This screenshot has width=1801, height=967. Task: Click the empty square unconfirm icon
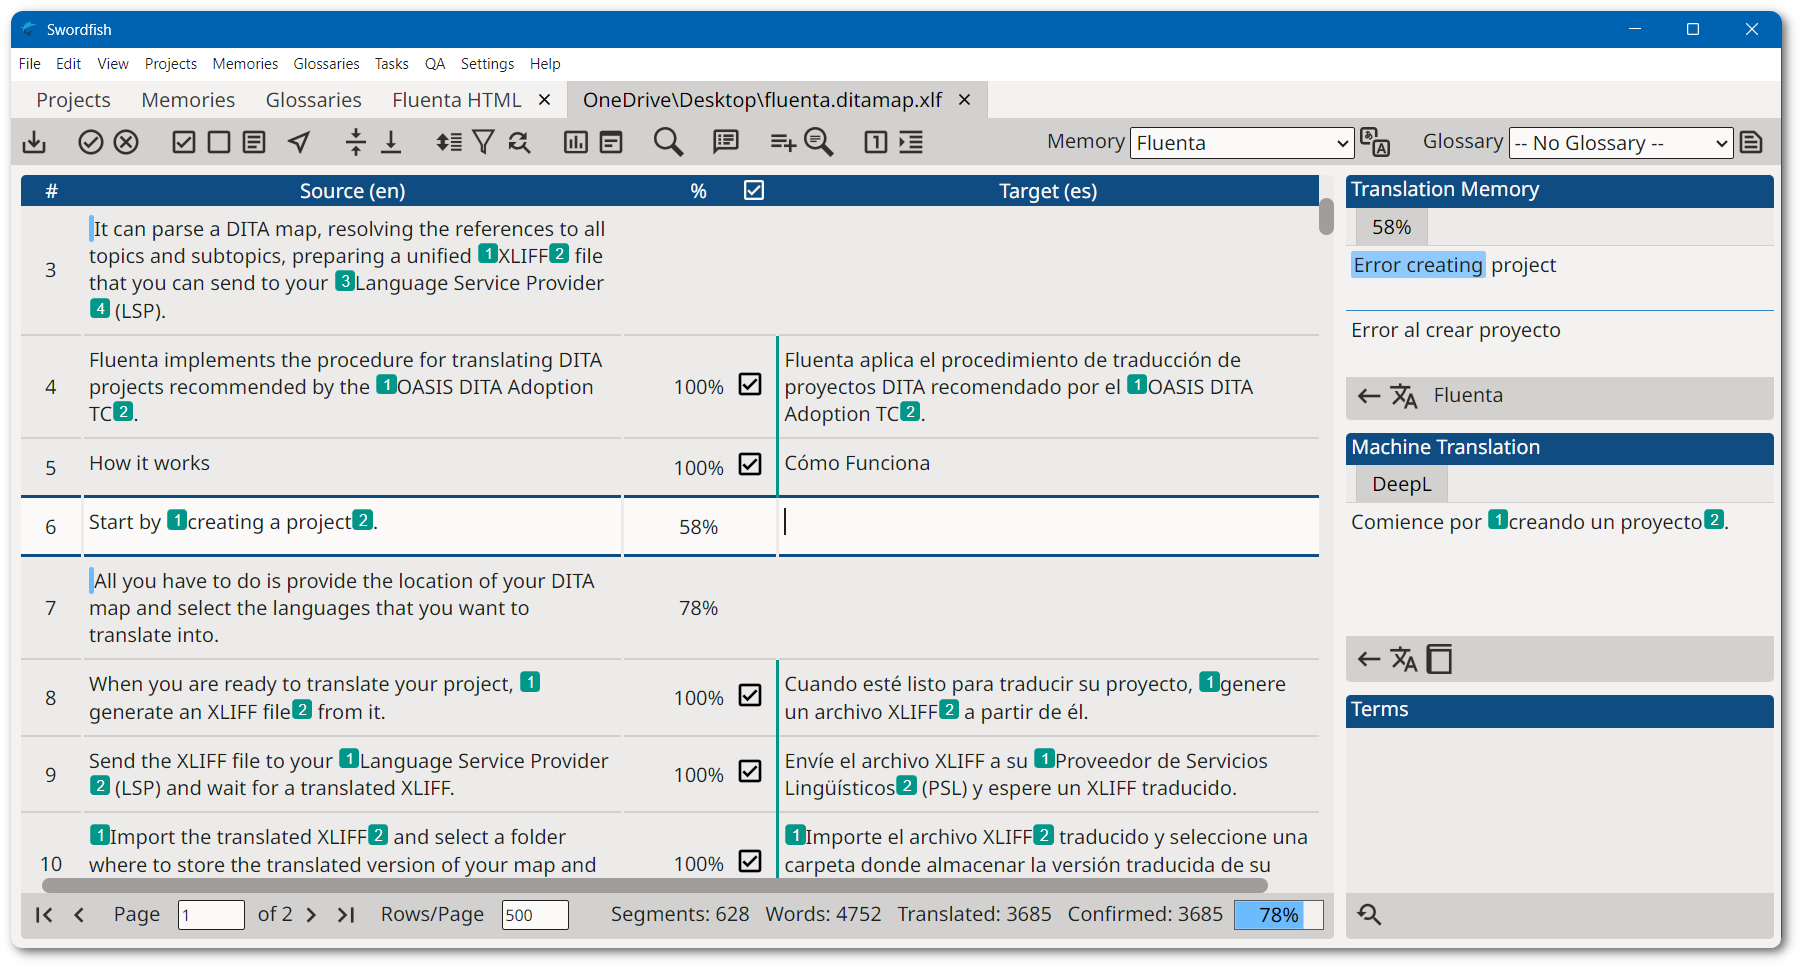click(x=219, y=142)
